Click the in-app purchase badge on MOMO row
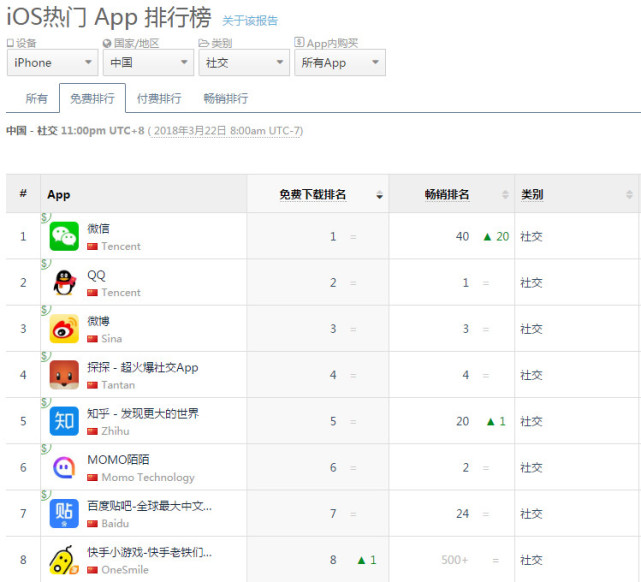 point(45,448)
